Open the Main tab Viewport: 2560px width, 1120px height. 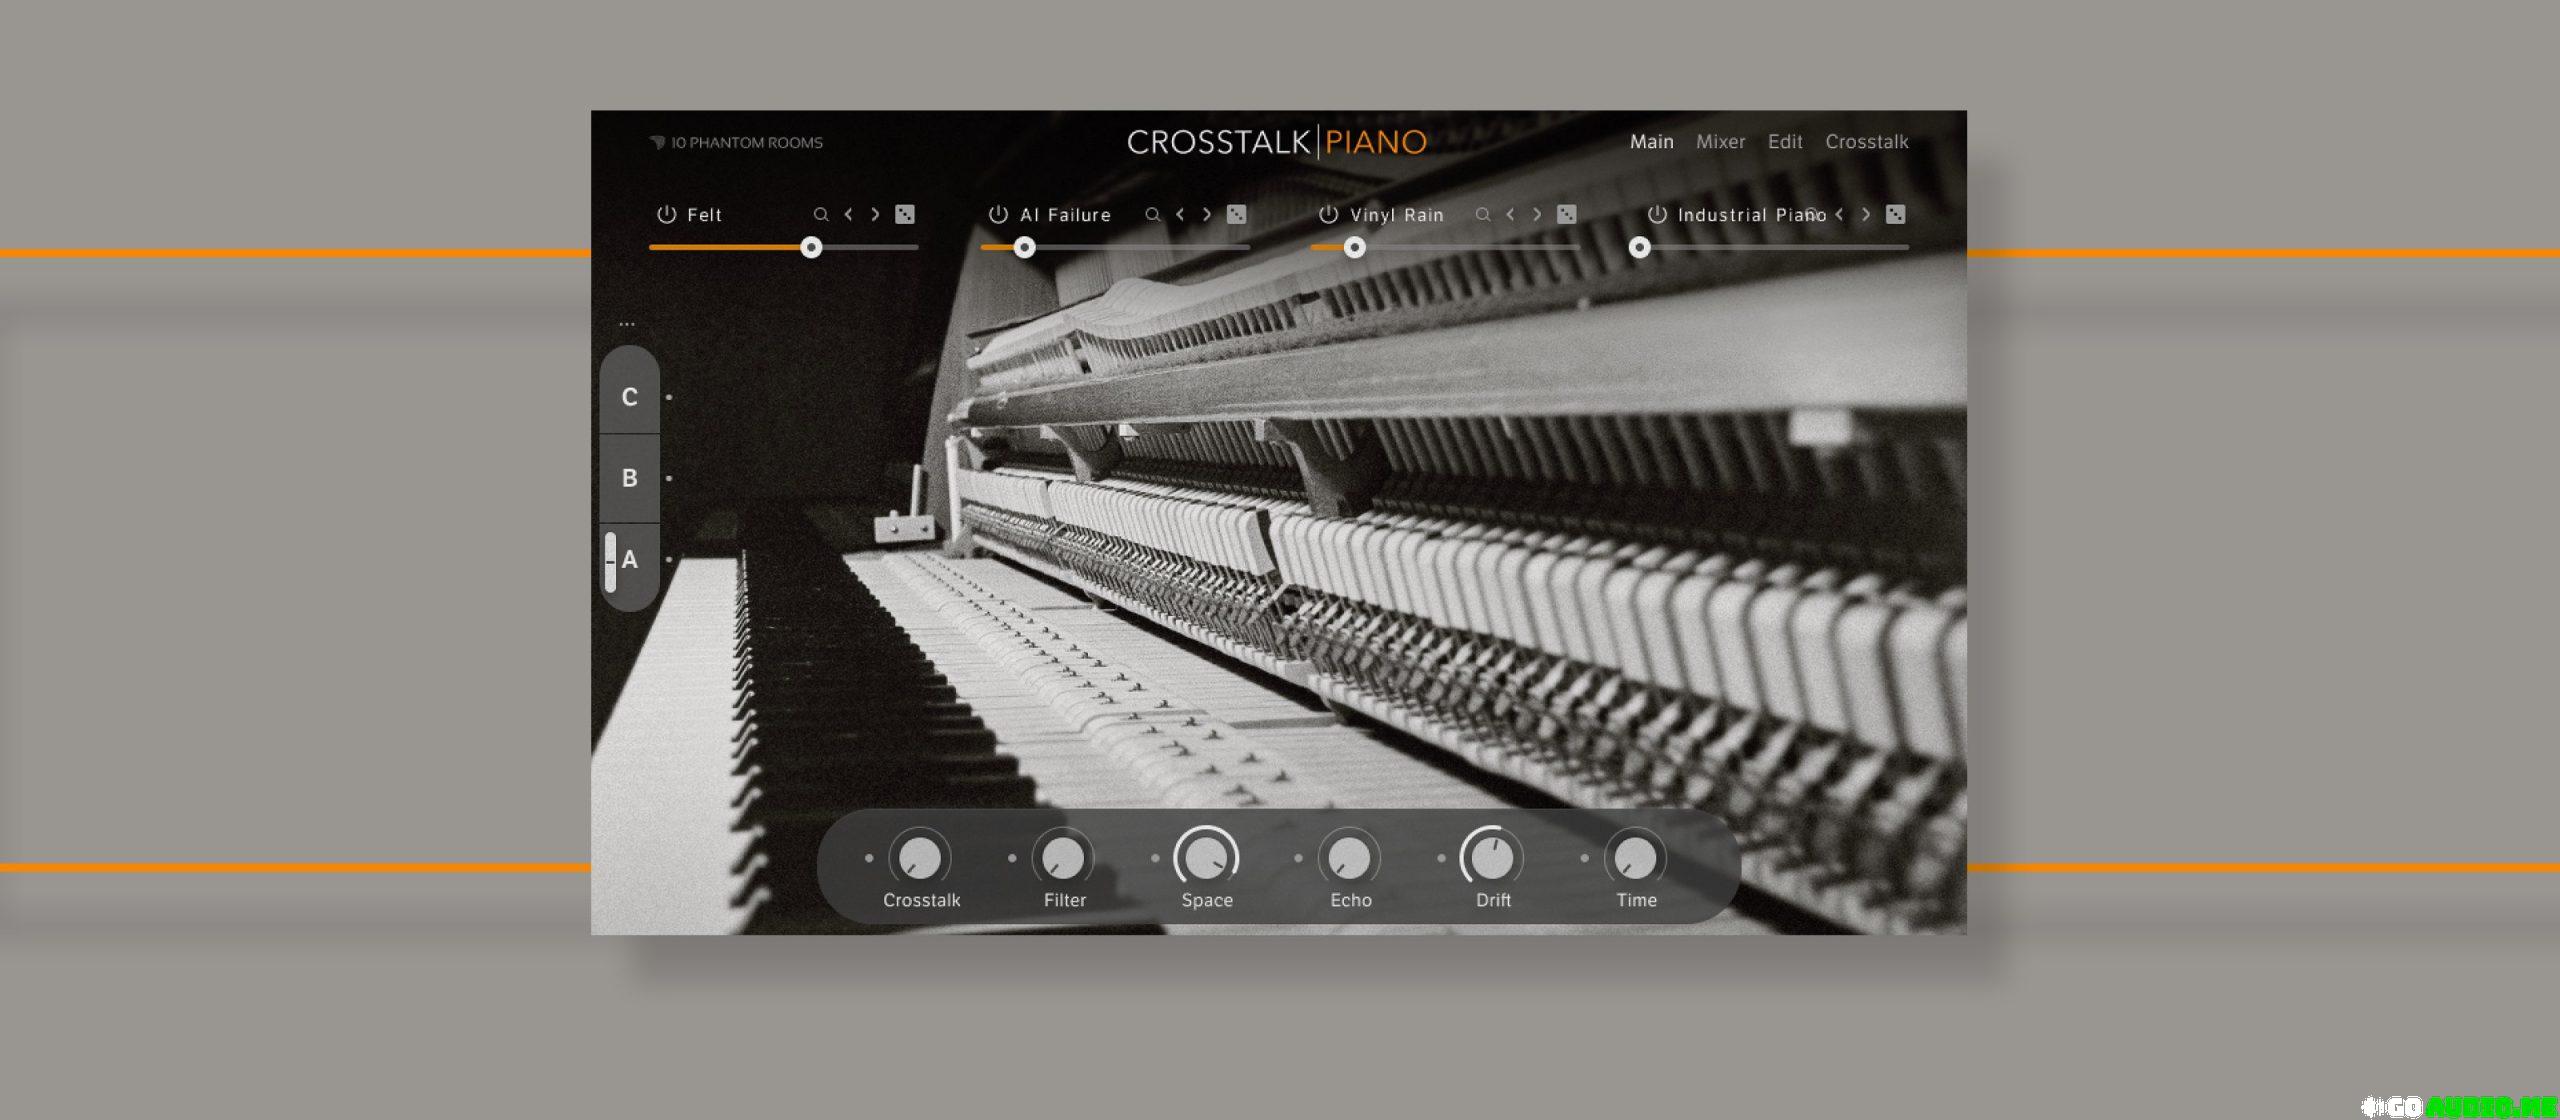click(1651, 142)
